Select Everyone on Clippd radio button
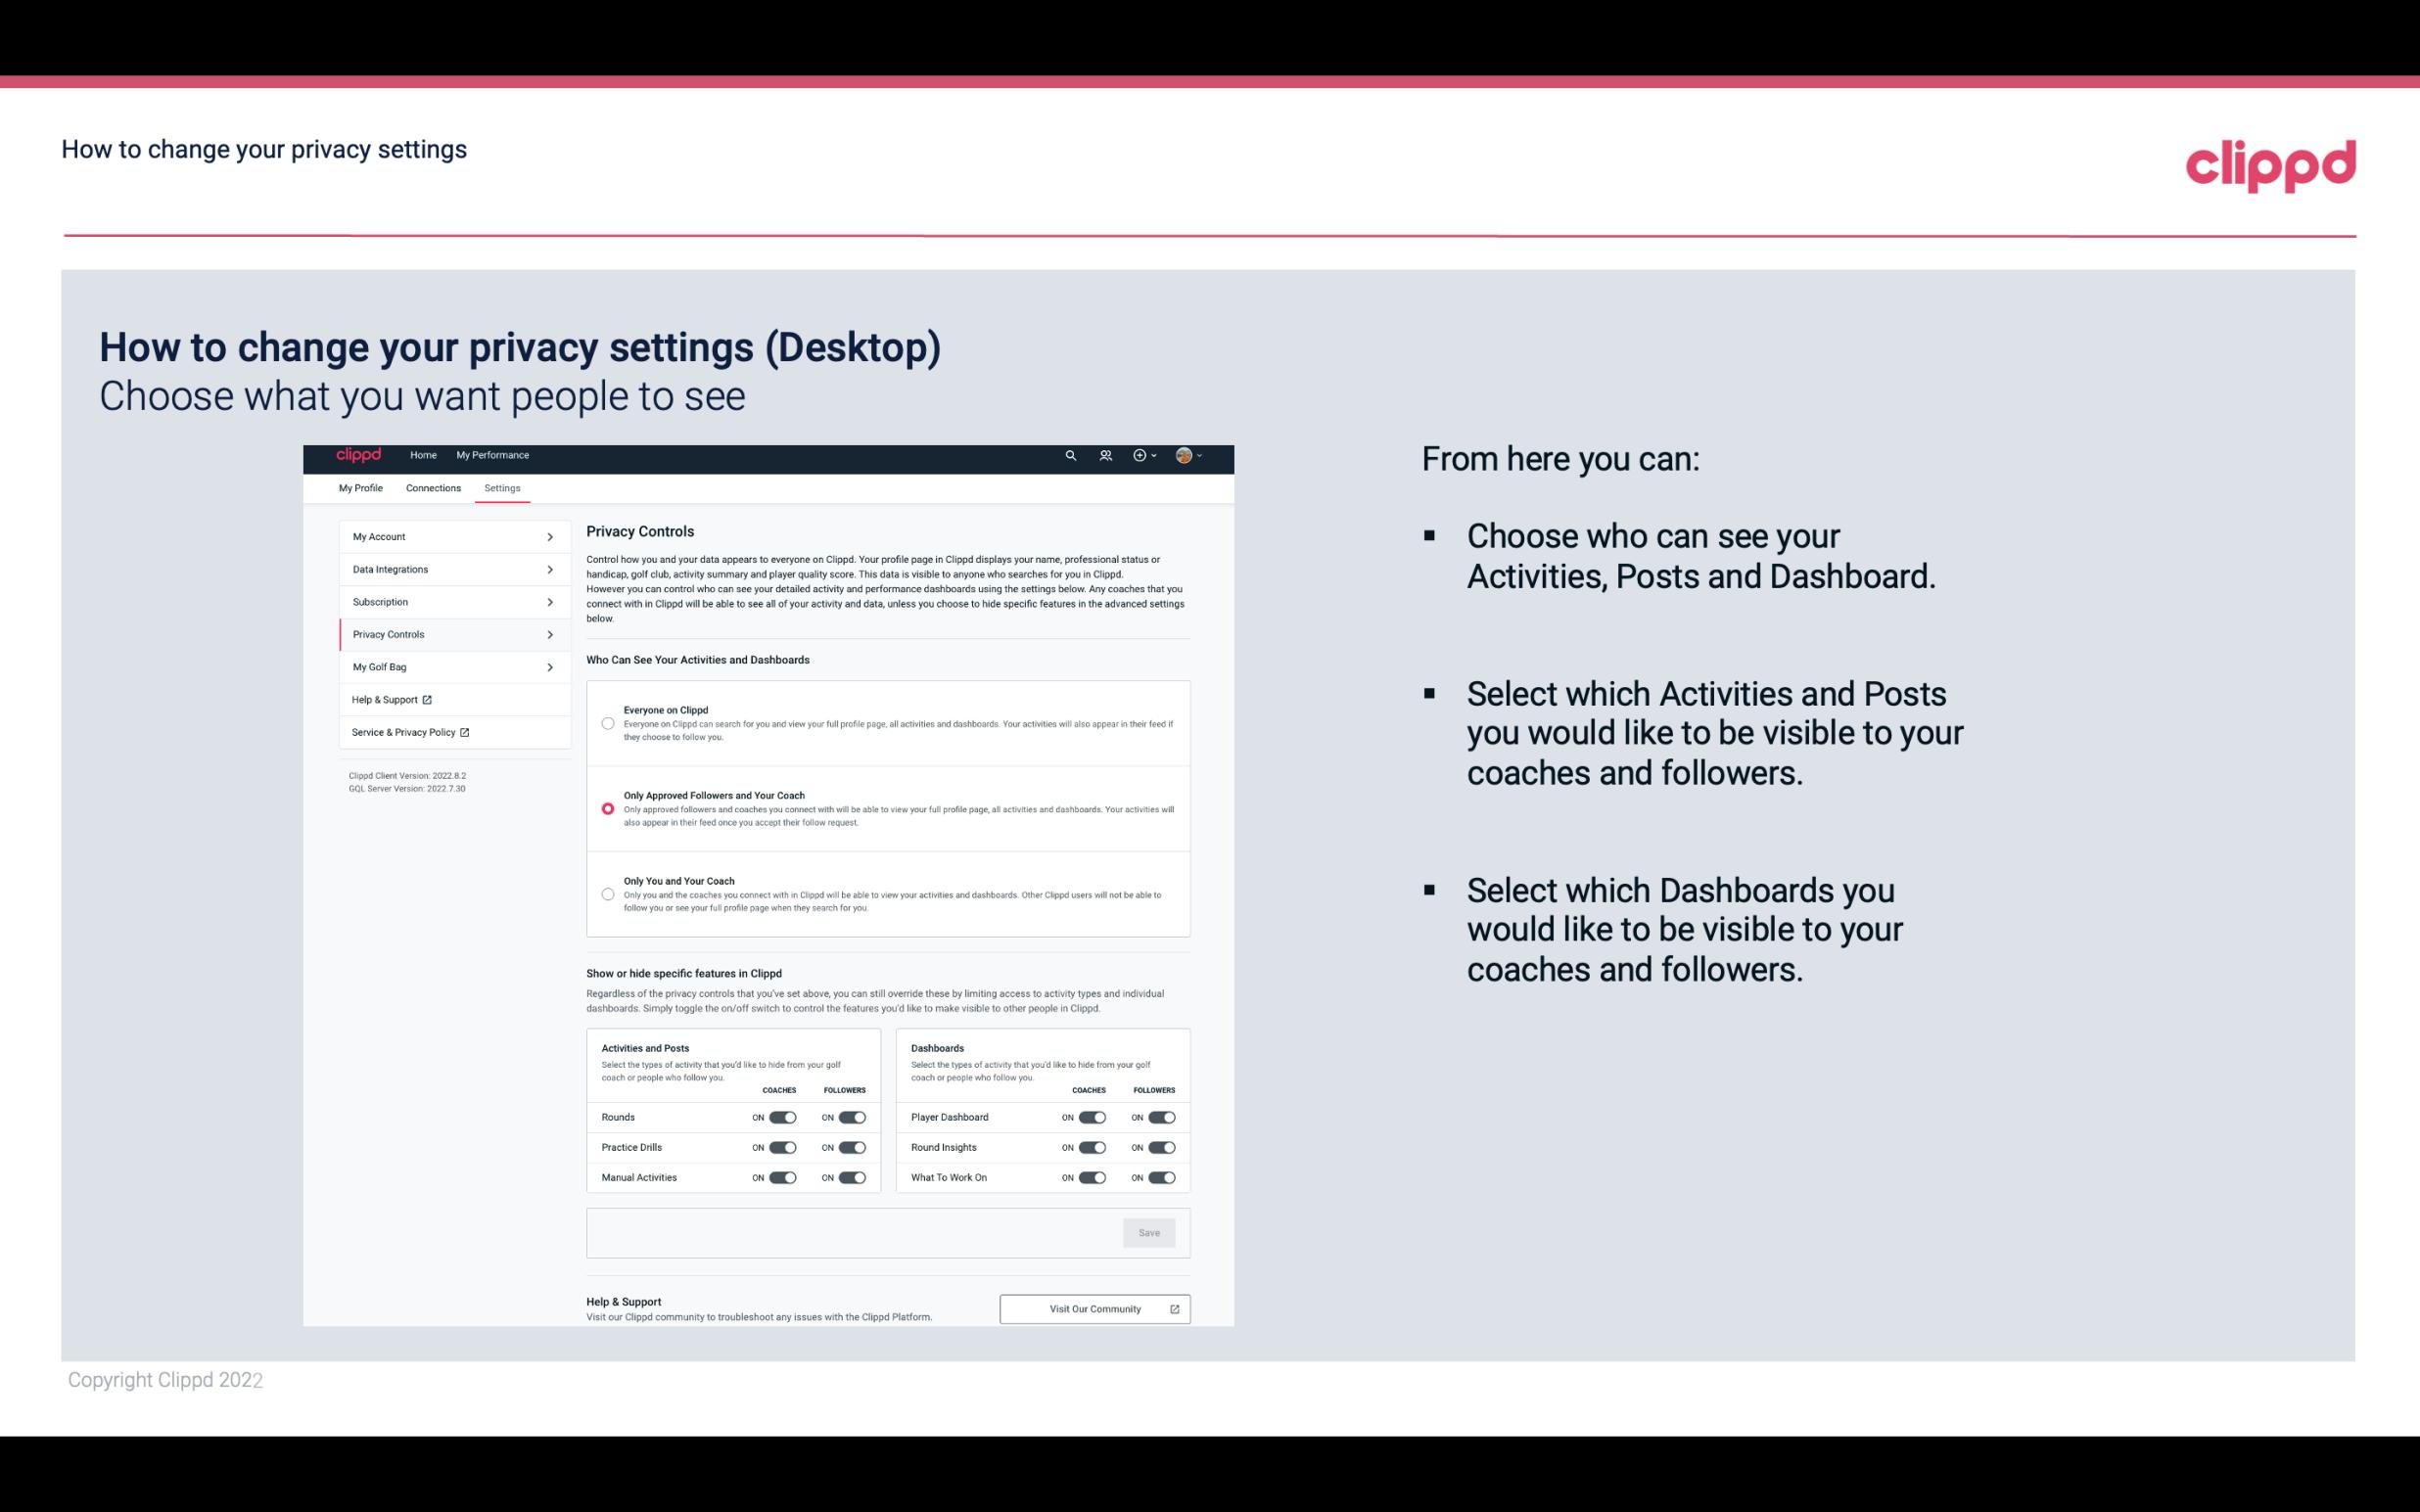This screenshot has width=2420, height=1512. (x=608, y=721)
